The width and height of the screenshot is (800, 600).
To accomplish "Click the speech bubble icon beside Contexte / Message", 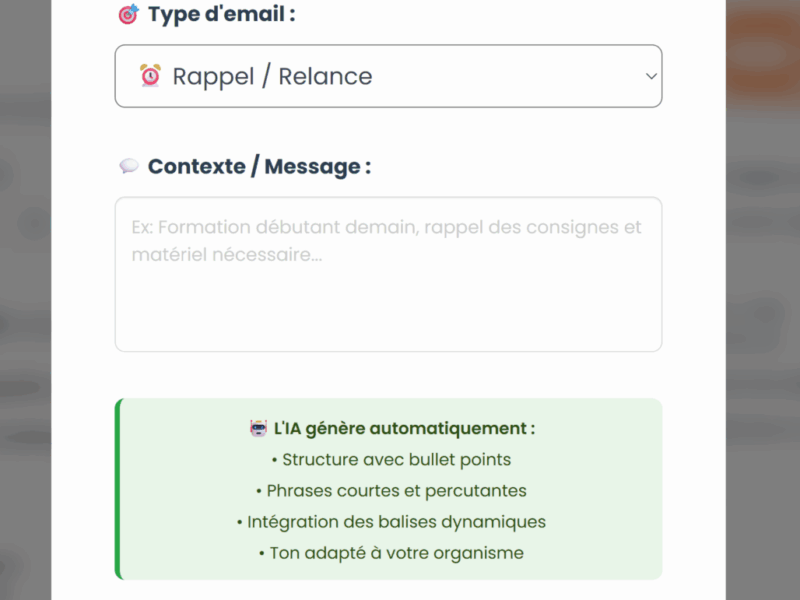I will [129, 165].
